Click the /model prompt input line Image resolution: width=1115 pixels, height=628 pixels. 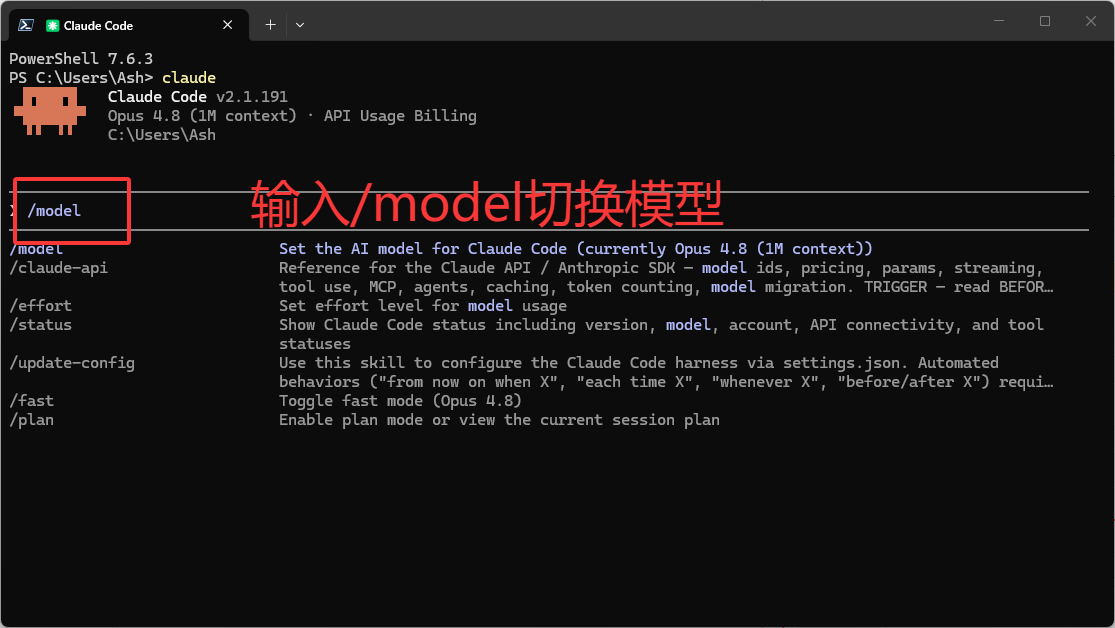click(549, 211)
